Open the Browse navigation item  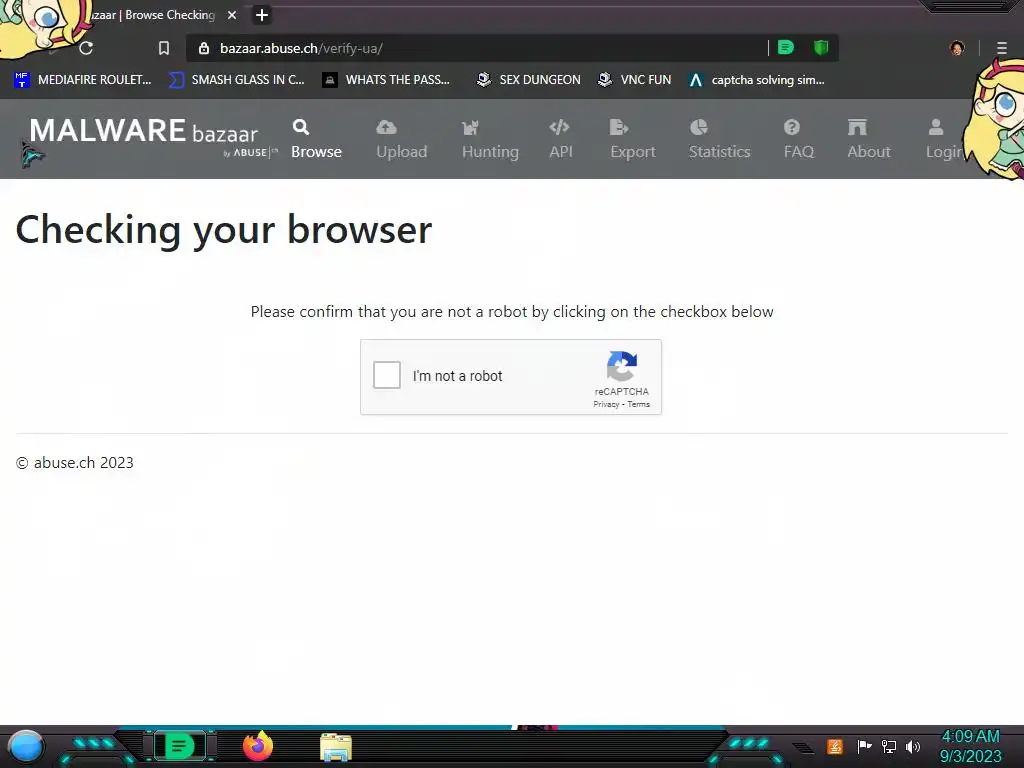pos(316,139)
